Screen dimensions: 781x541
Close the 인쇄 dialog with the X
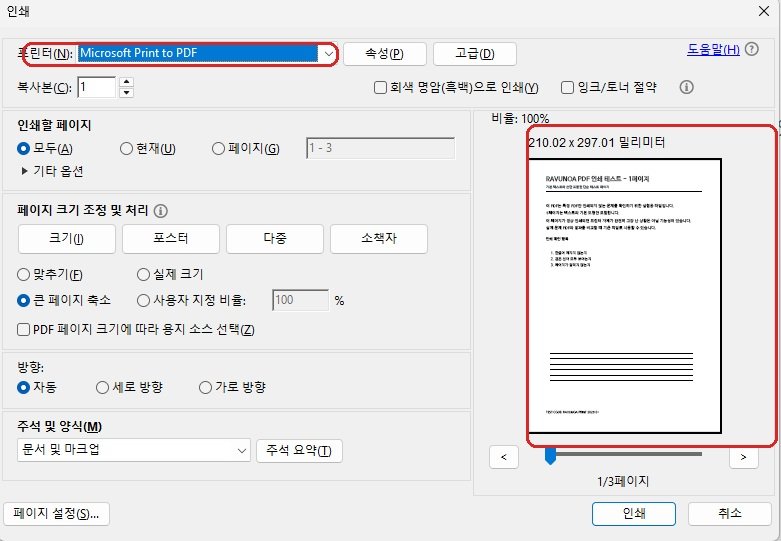click(x=764, y=11)
